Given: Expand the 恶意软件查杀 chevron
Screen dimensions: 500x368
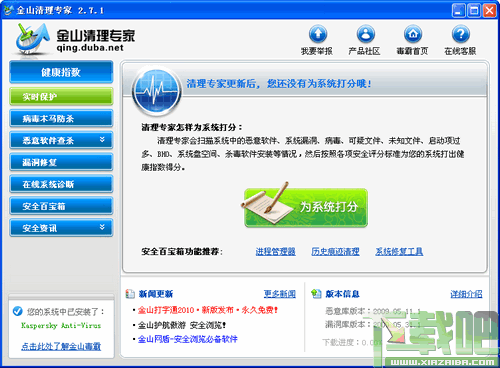Looking at the screenshot, I should click(x=102, y=139).
